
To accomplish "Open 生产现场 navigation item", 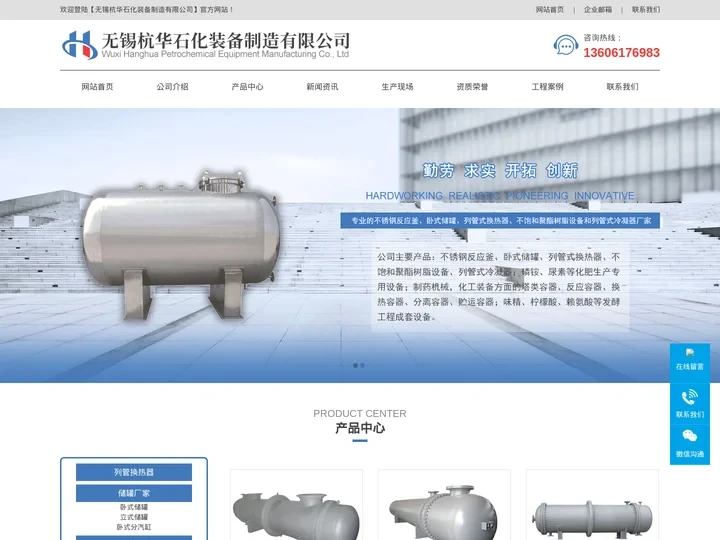I will (397, 87).
